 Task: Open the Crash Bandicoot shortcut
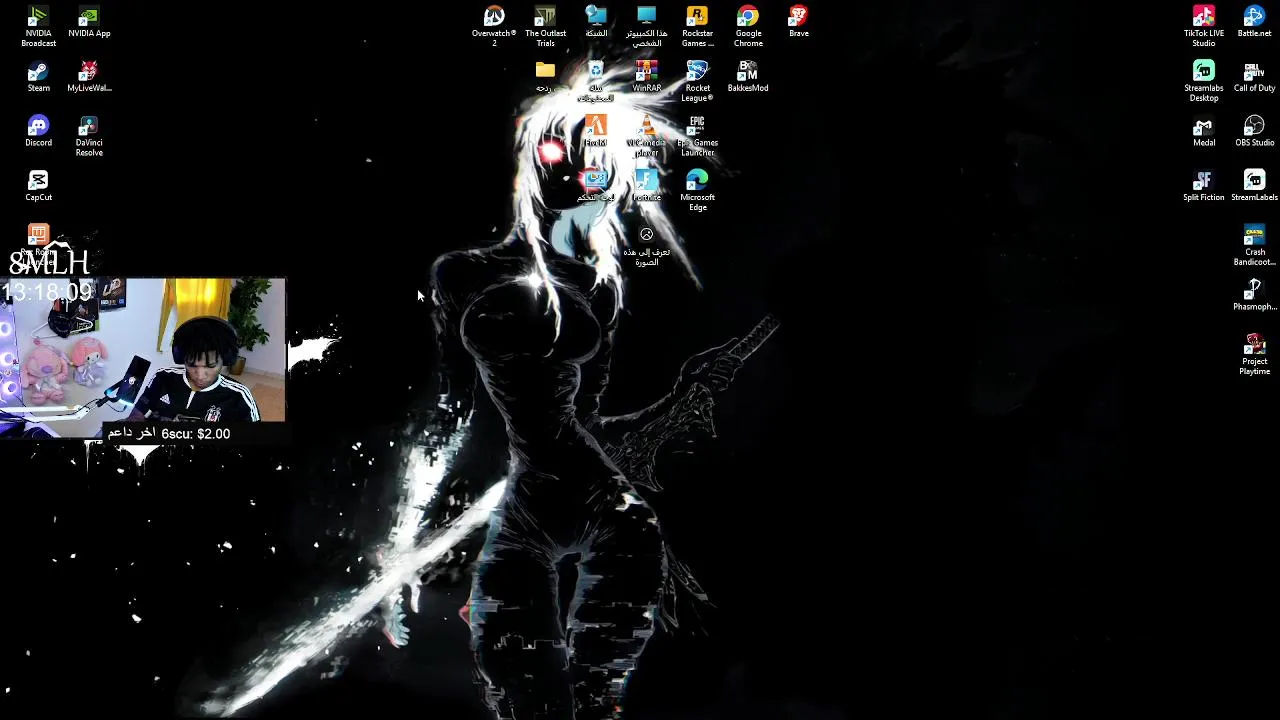1254,246
